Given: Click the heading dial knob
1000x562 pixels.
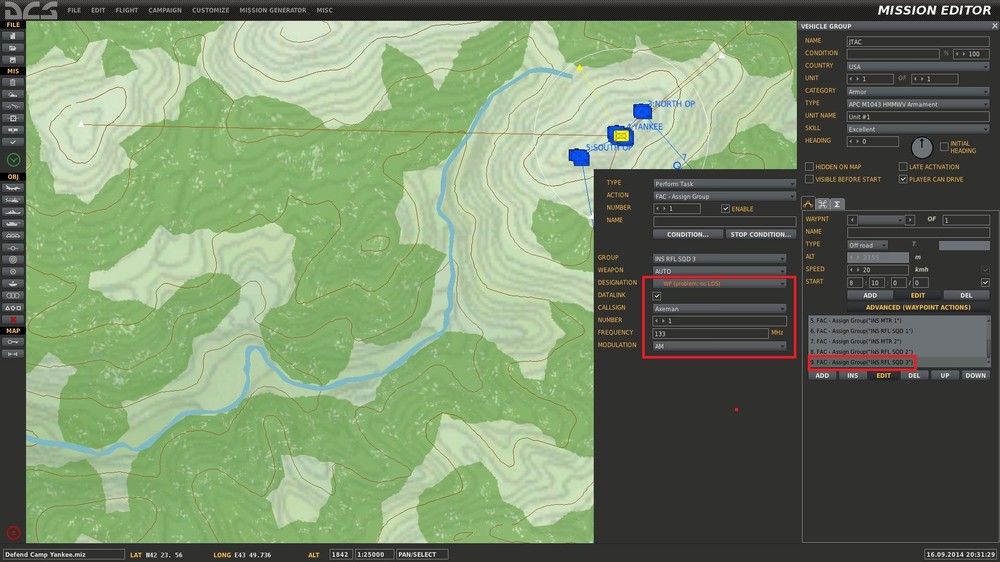Looking at the screenshot, I should click(922, 146).
